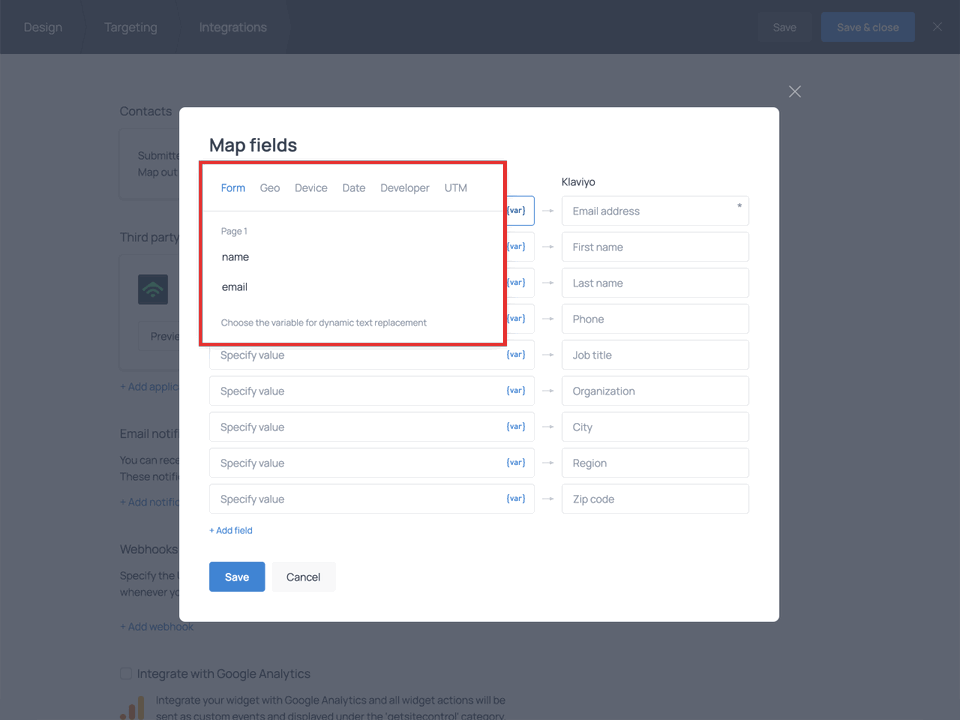960x720 pixels.
Task: Switch to the Geo variables tab
Action: click(x=270, y=188)
